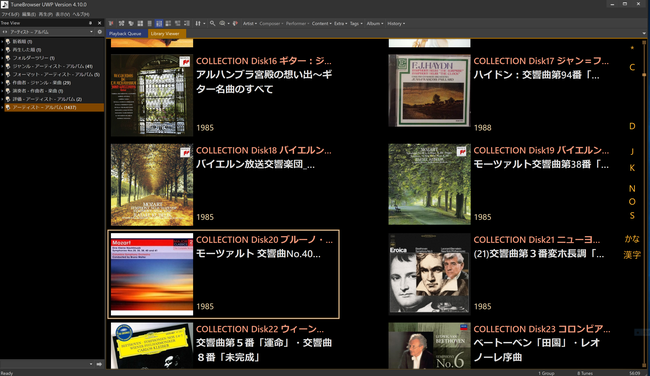
Task: Click COLLECTION Disk23 コロンビア album title
Action: click(x=542, y=329)
